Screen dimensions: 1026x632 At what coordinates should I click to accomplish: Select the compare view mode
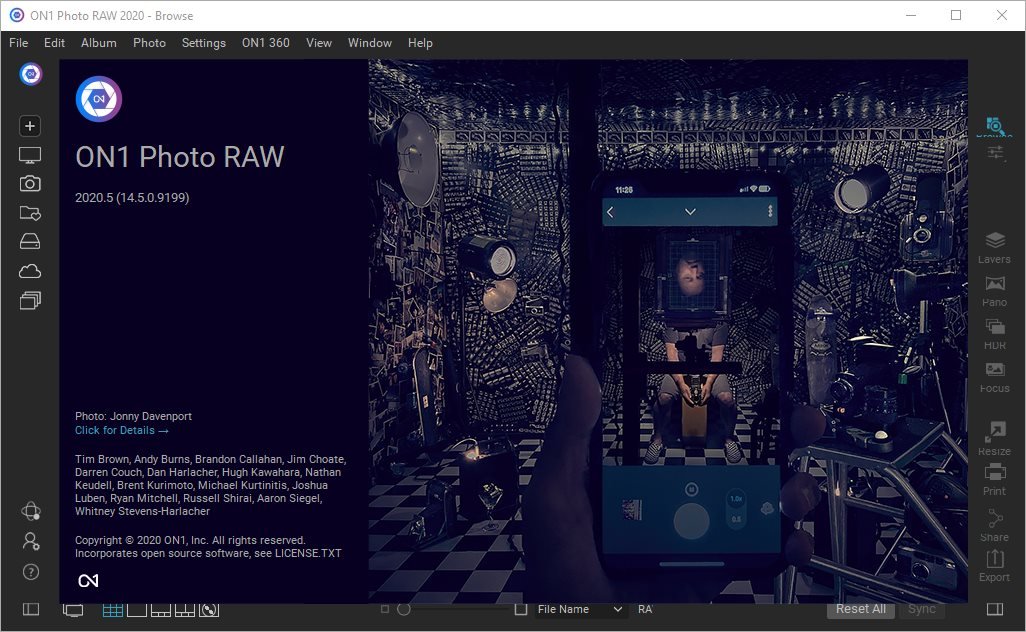tap(185, 610)
